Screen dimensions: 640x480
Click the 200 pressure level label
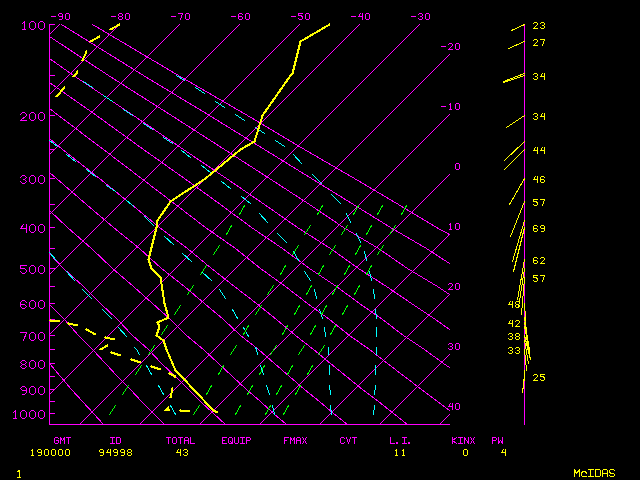tap(33, 117)
